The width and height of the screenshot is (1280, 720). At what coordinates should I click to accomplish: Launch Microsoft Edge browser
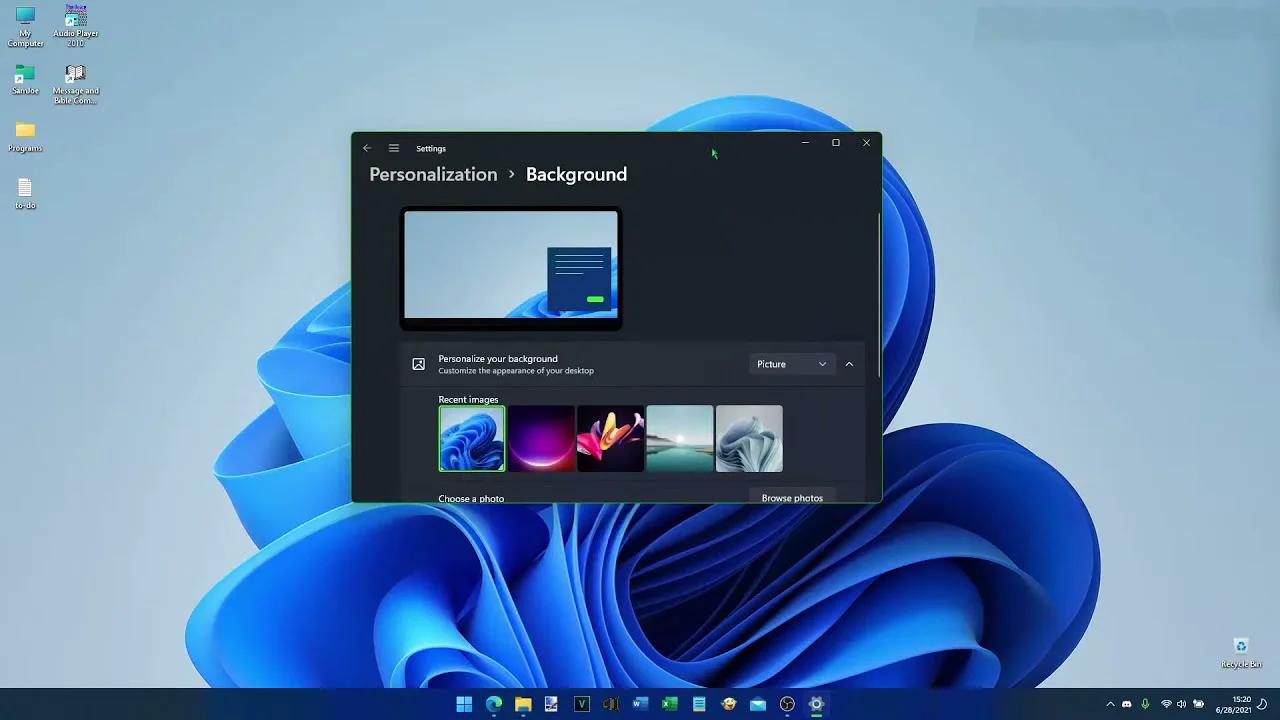494,703
